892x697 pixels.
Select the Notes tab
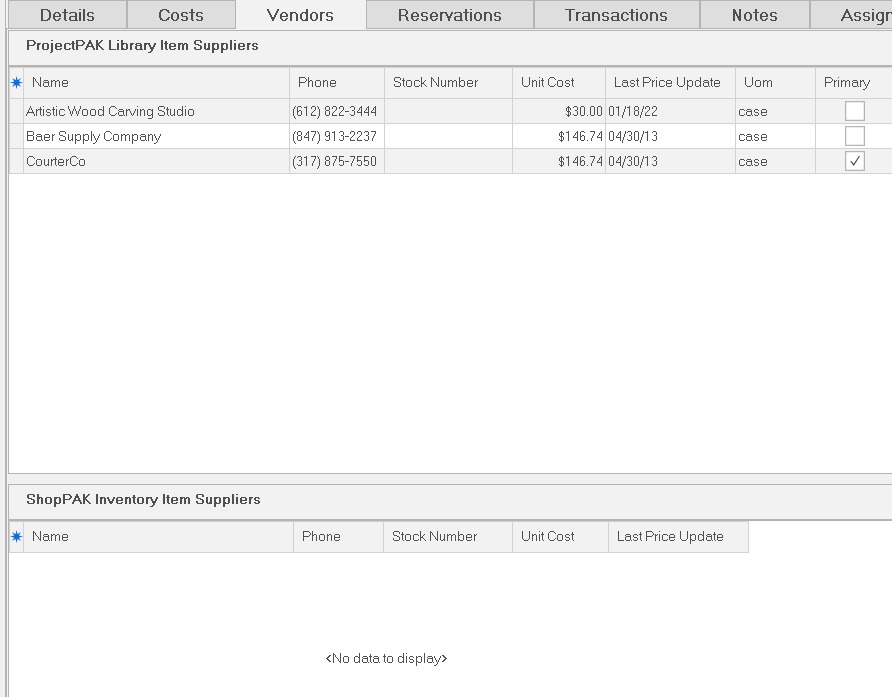click(754, 15)
